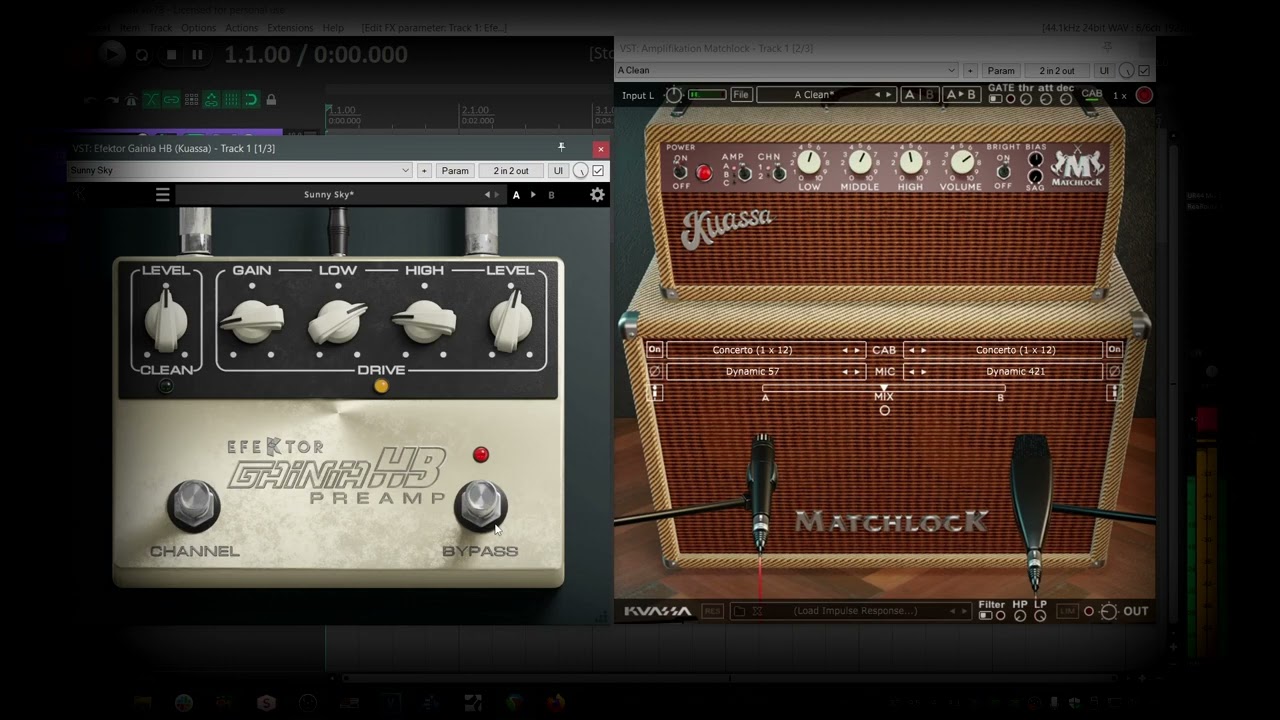The image size is (1280, 720).
Task: Clear the loaded impulse response
Action: tap(758, 611)
